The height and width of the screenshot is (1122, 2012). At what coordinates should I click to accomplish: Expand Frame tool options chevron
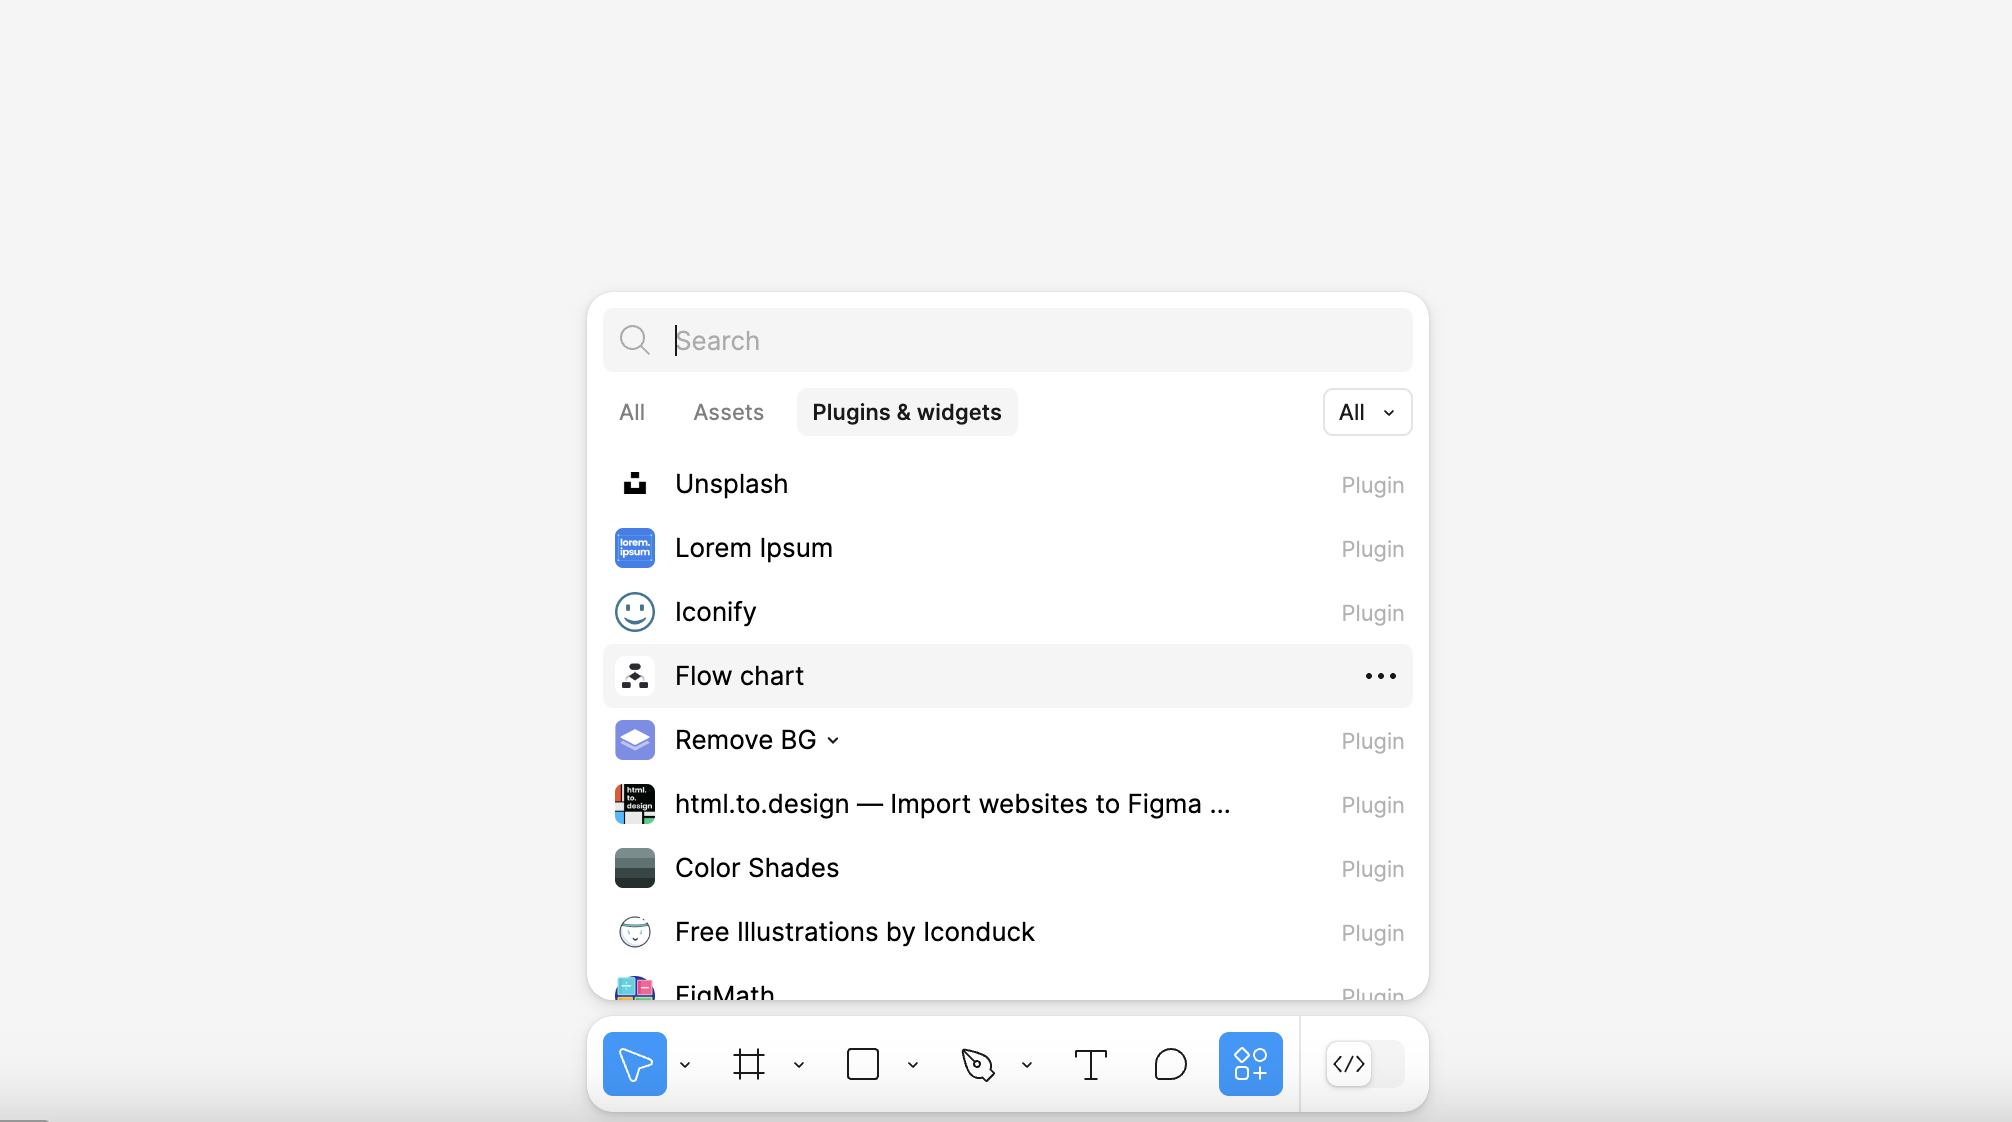[799, 1065]
